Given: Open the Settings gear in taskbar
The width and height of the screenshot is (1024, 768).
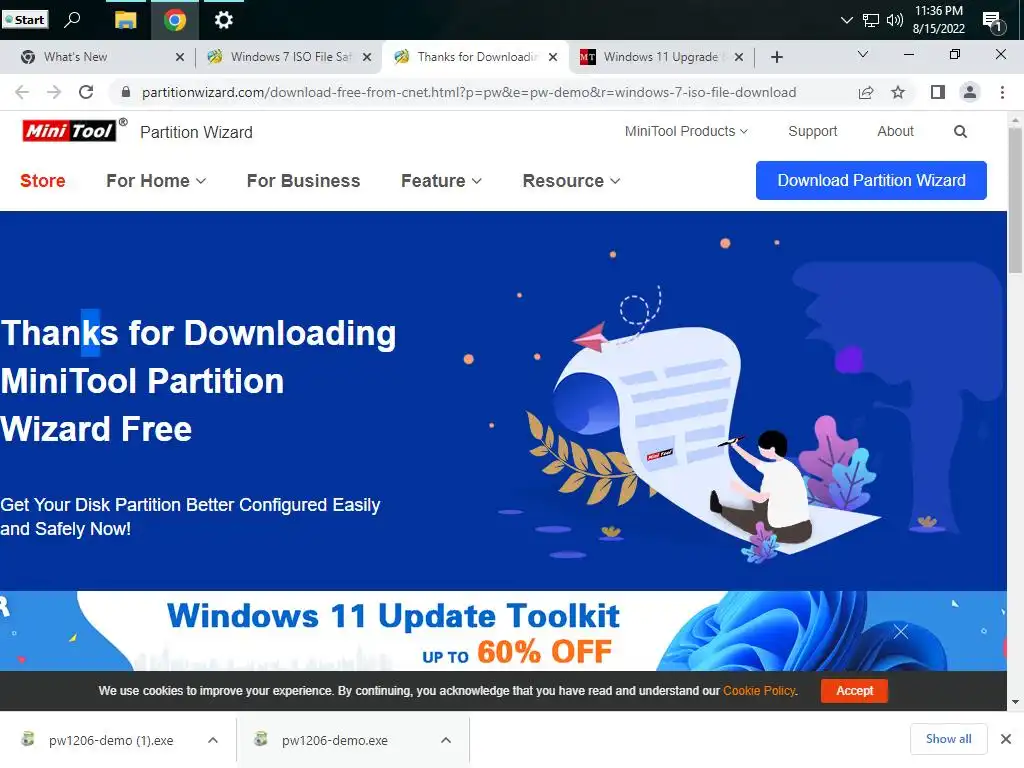Looking at the screenshot, I should click(x=223, y=20).
